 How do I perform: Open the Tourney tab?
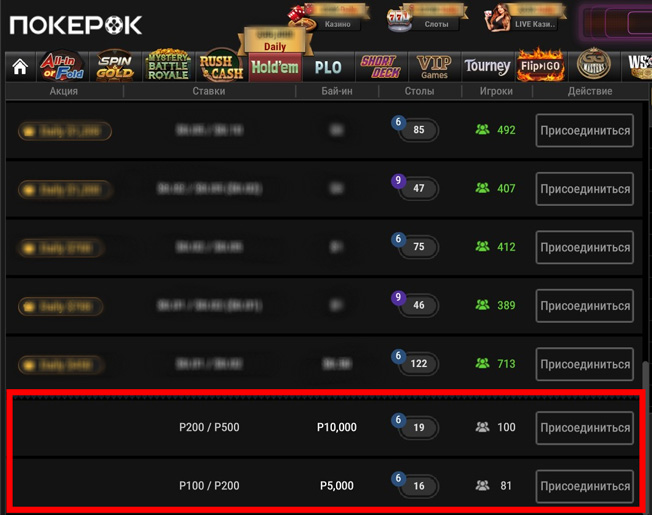[487, 67]
